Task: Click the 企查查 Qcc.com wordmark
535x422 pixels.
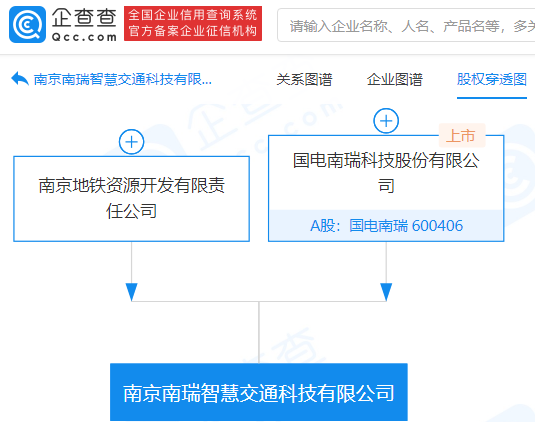Action: coord(84,25)
